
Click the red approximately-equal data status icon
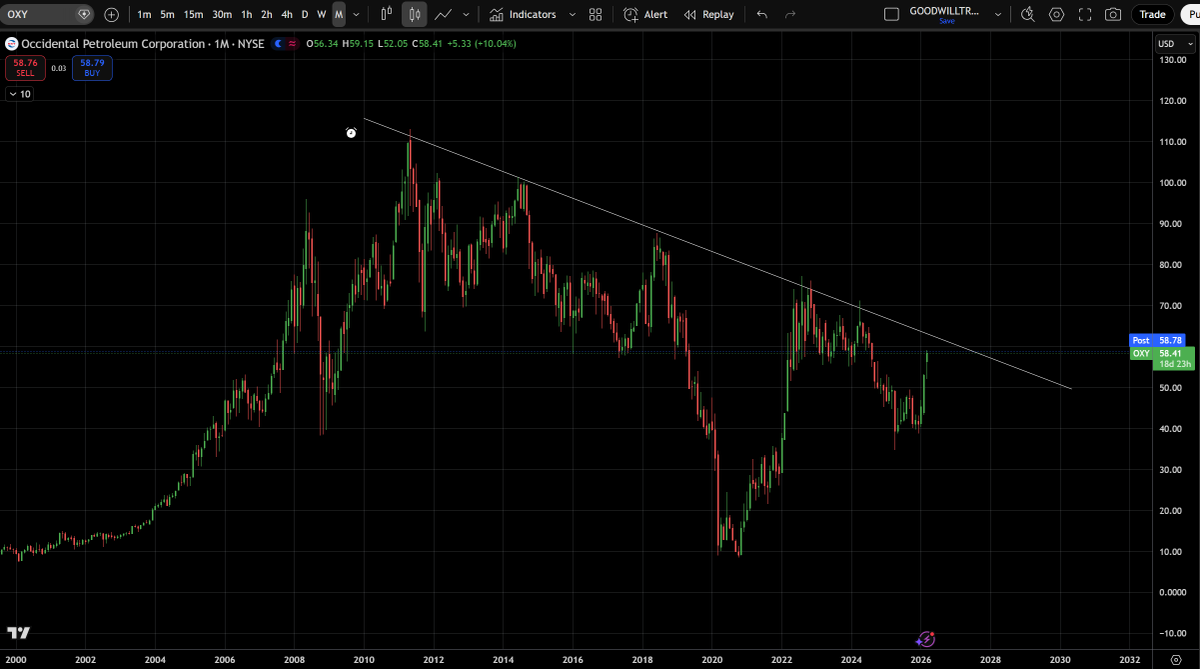(x=291, y=44)
